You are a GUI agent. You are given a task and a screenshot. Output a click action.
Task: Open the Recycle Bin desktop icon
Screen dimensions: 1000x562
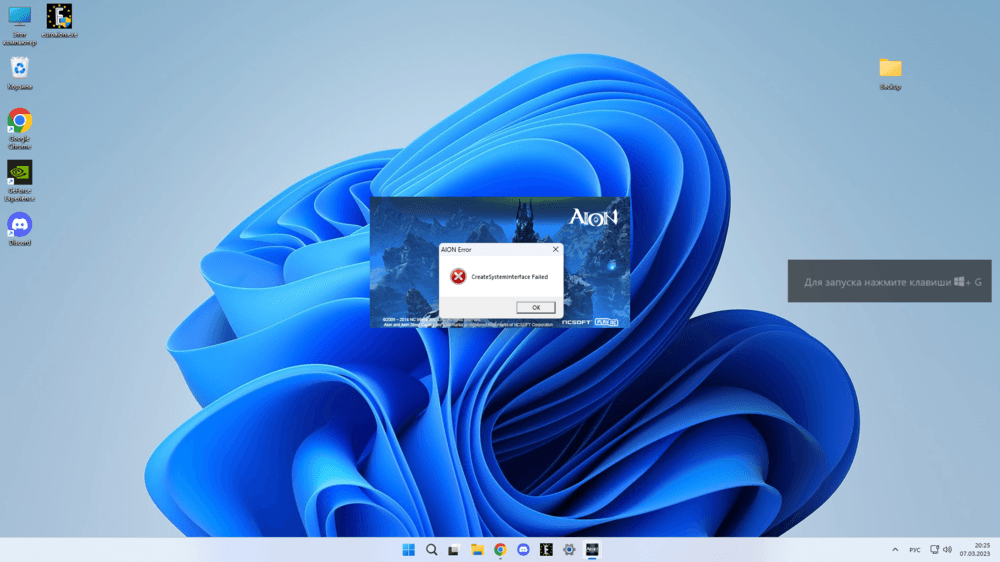[19, 68]
